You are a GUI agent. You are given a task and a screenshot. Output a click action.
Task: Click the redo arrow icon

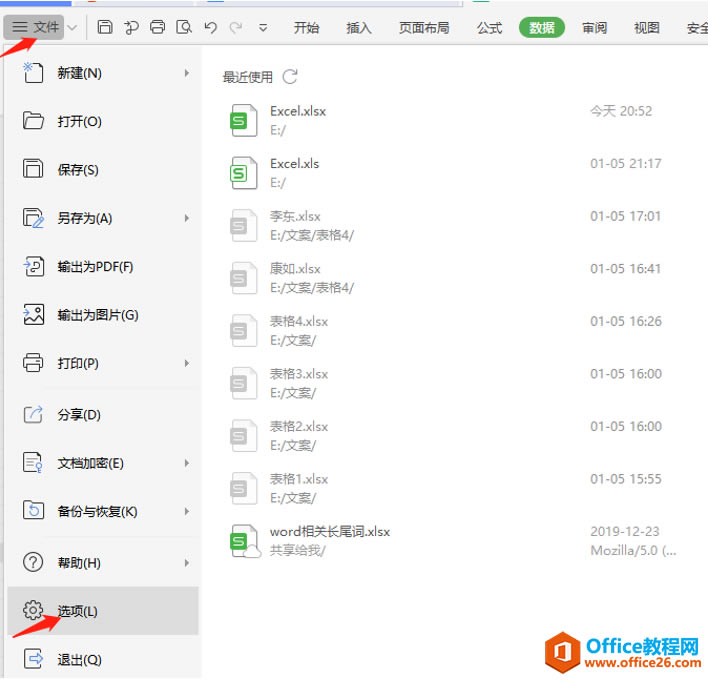click(236, 28)
